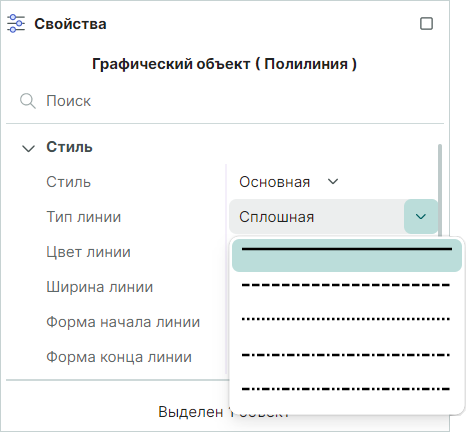Select the dash-dot-dot line option
Screen dimensions: 466x432
pos(347,389)
